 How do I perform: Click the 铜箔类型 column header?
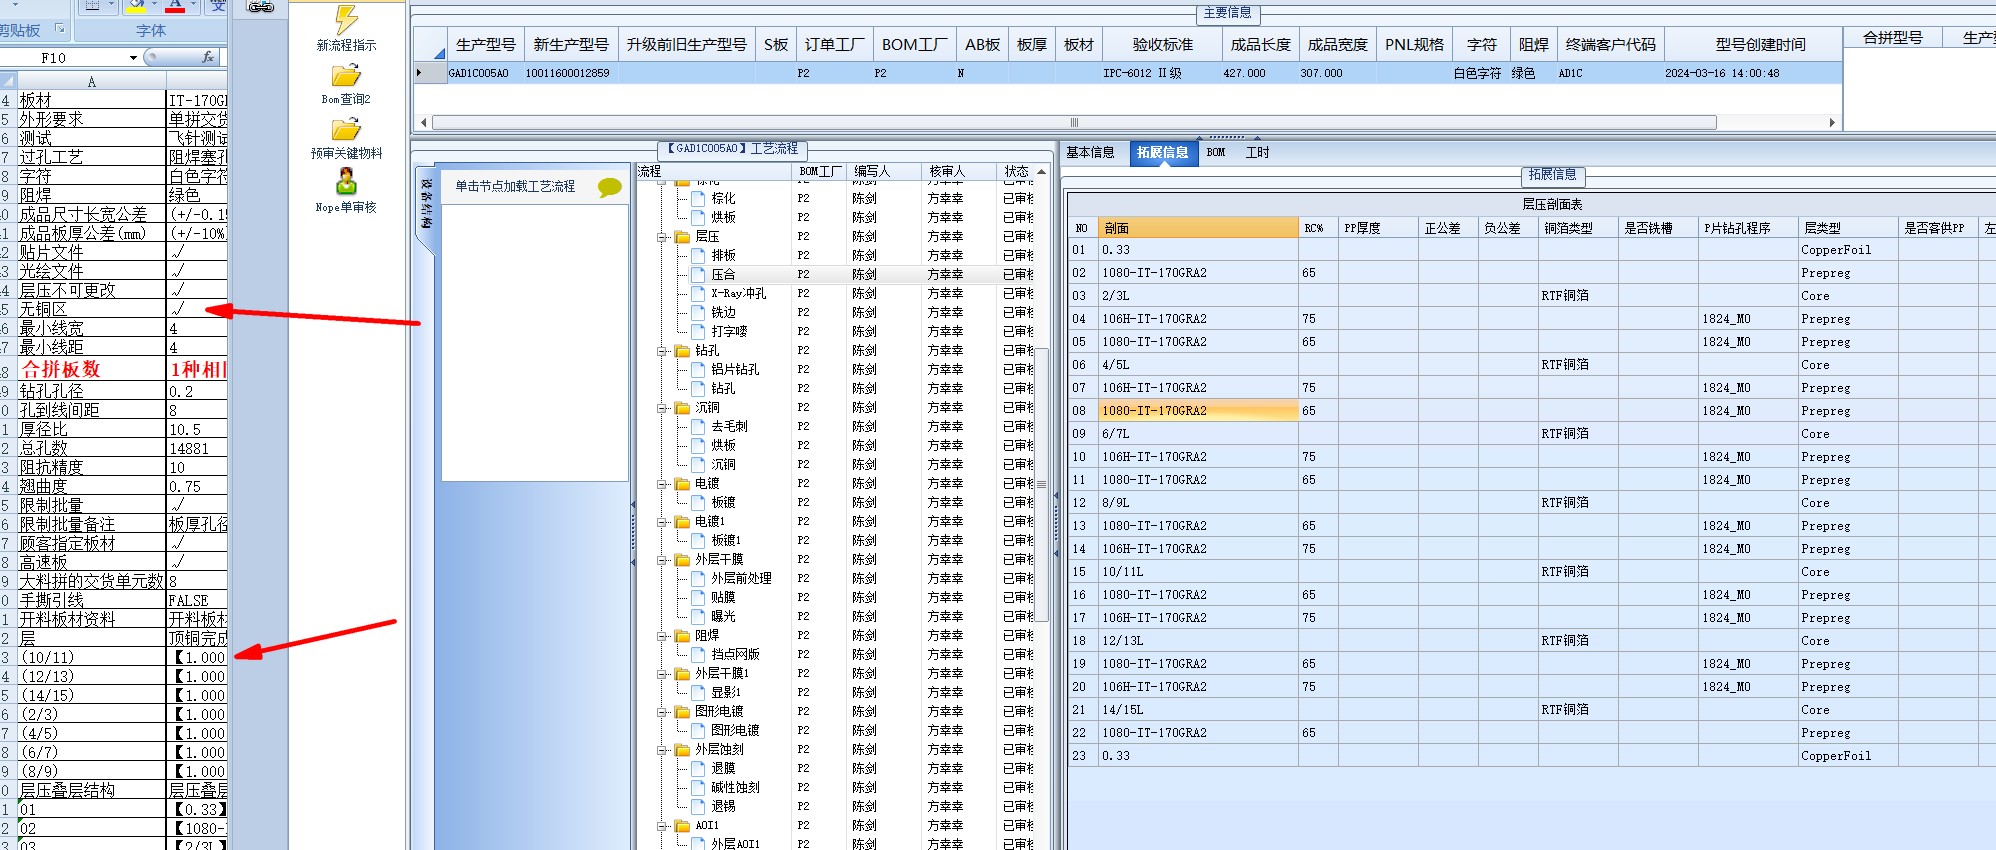click(1578, 228)
